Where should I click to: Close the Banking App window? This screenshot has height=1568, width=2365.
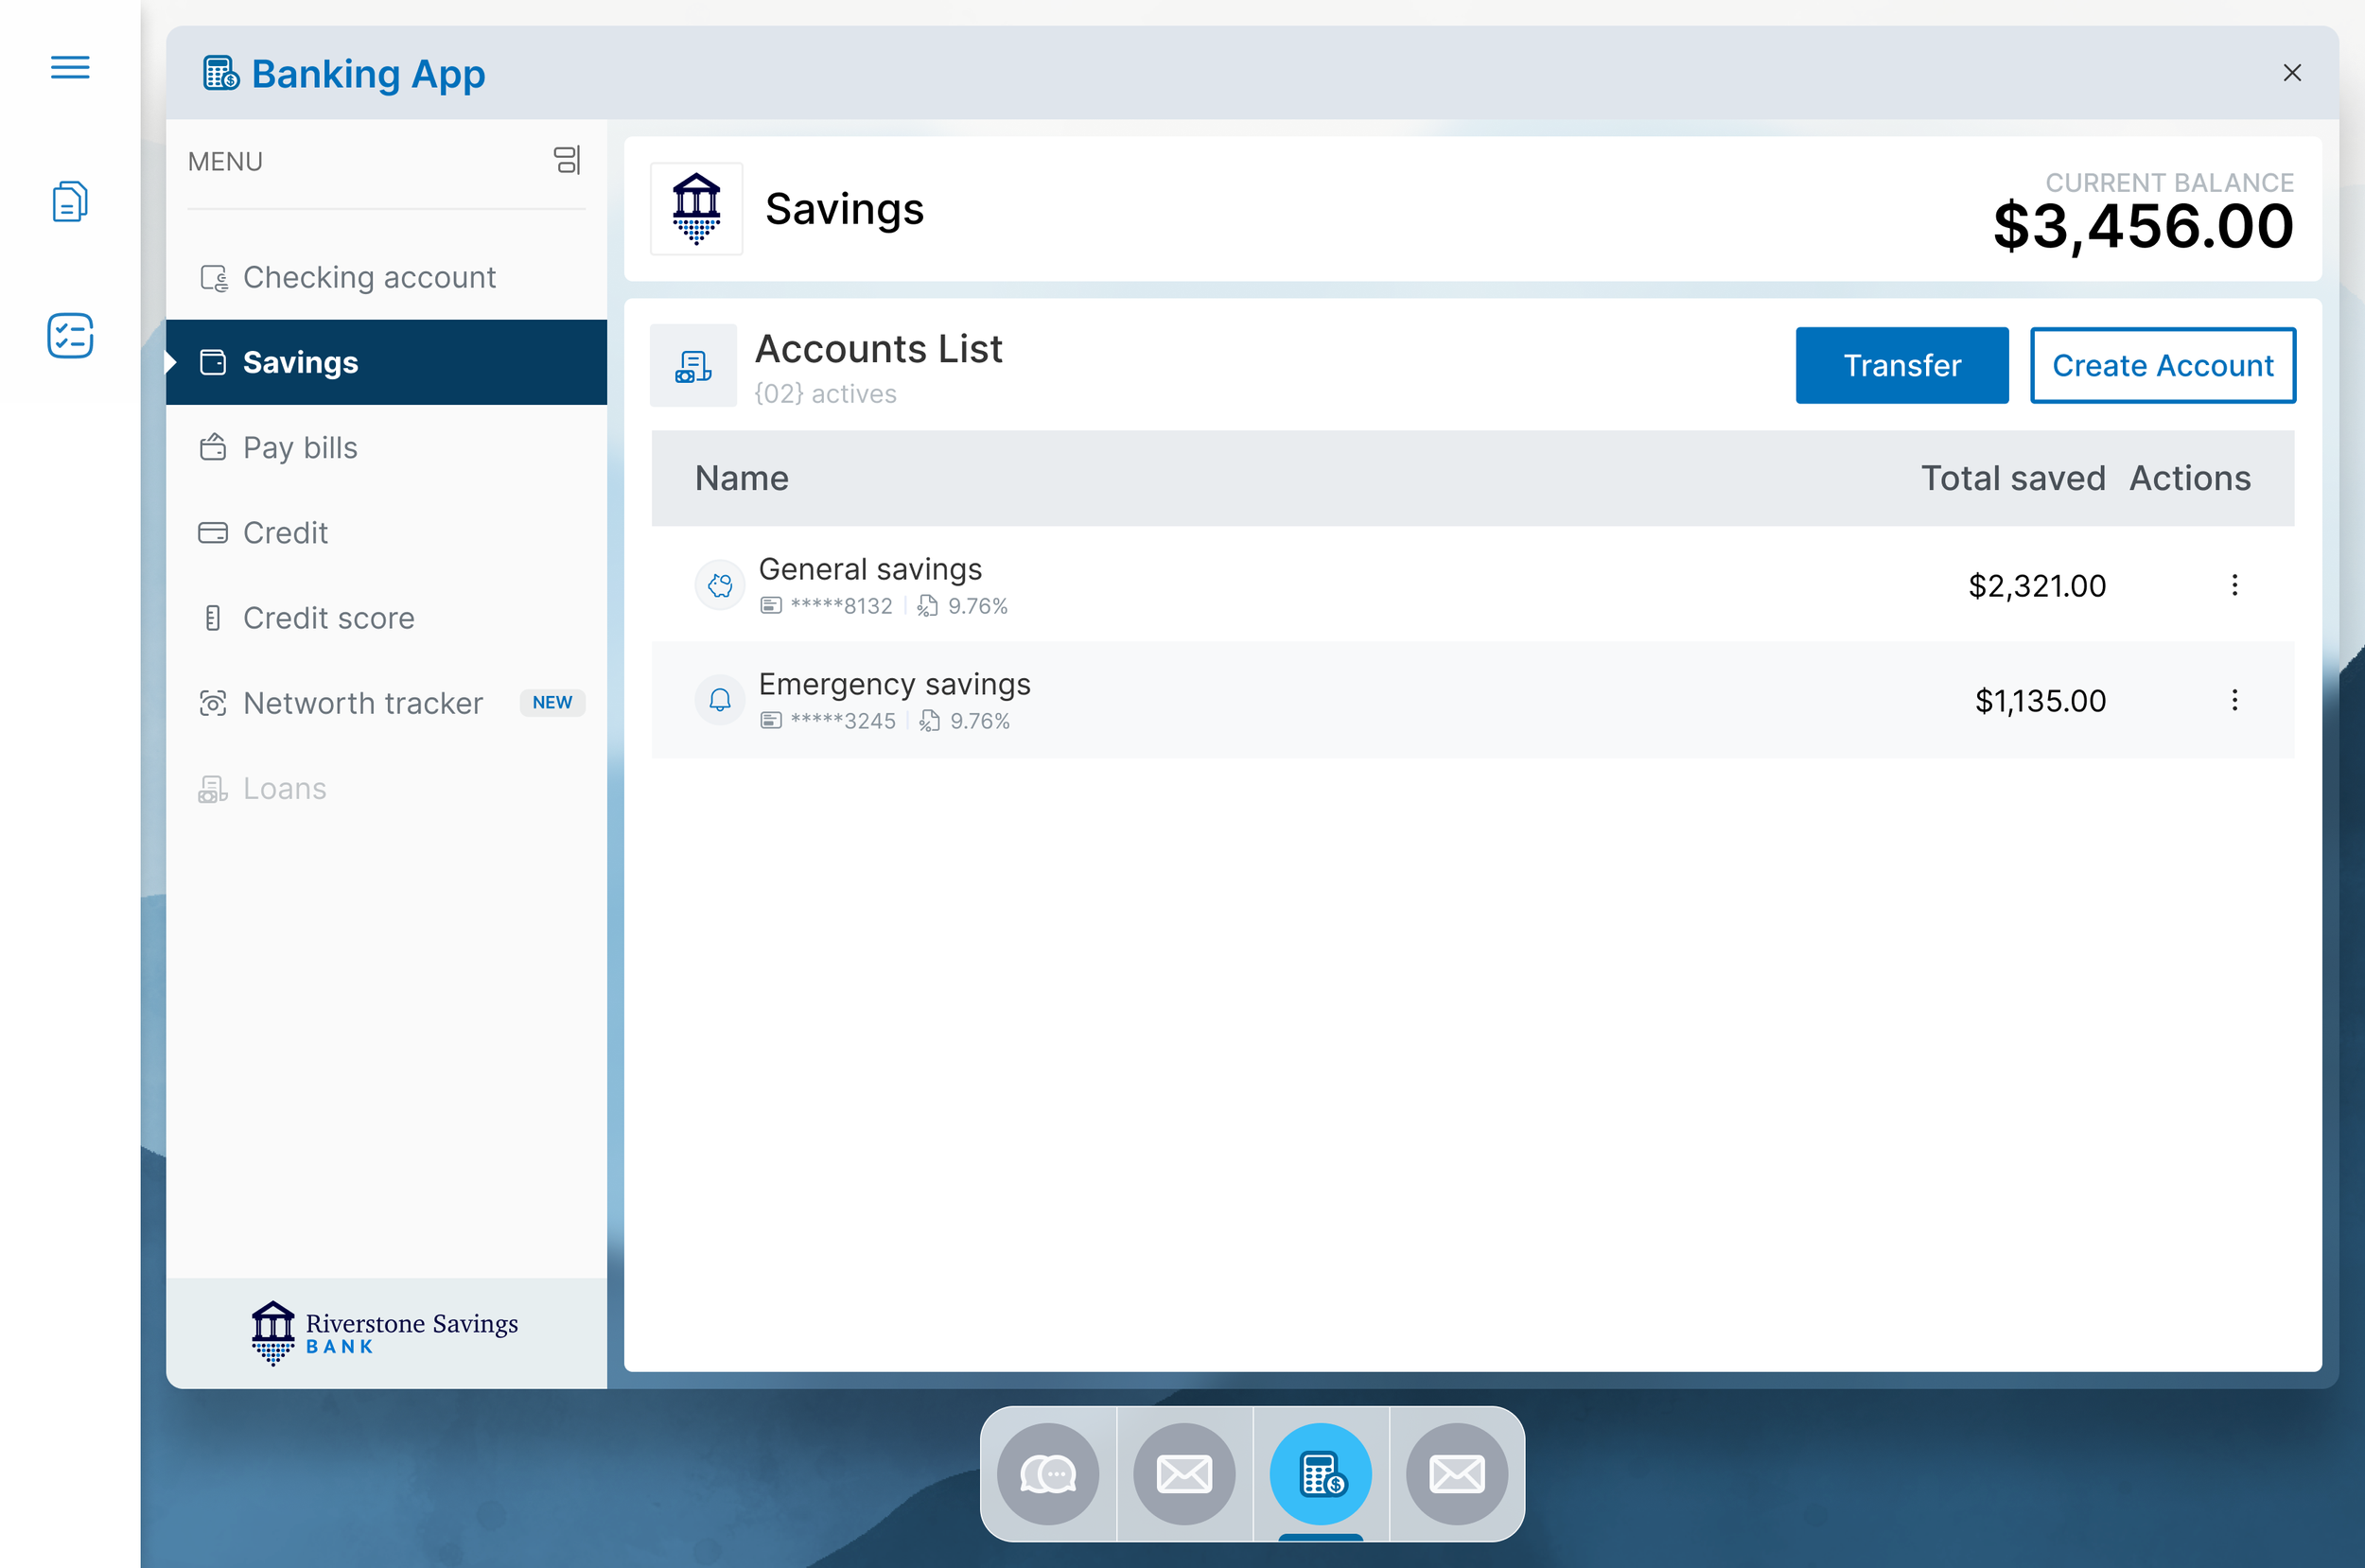2292,73
